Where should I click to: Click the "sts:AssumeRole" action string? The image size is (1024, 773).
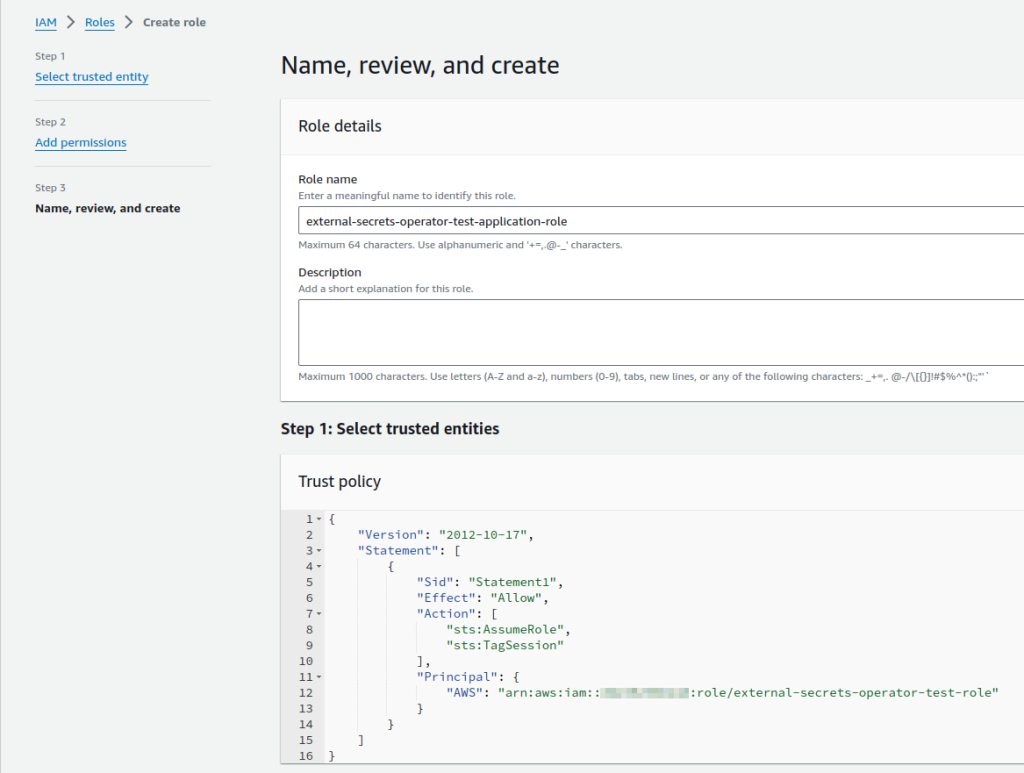click(x=505, y=629)
